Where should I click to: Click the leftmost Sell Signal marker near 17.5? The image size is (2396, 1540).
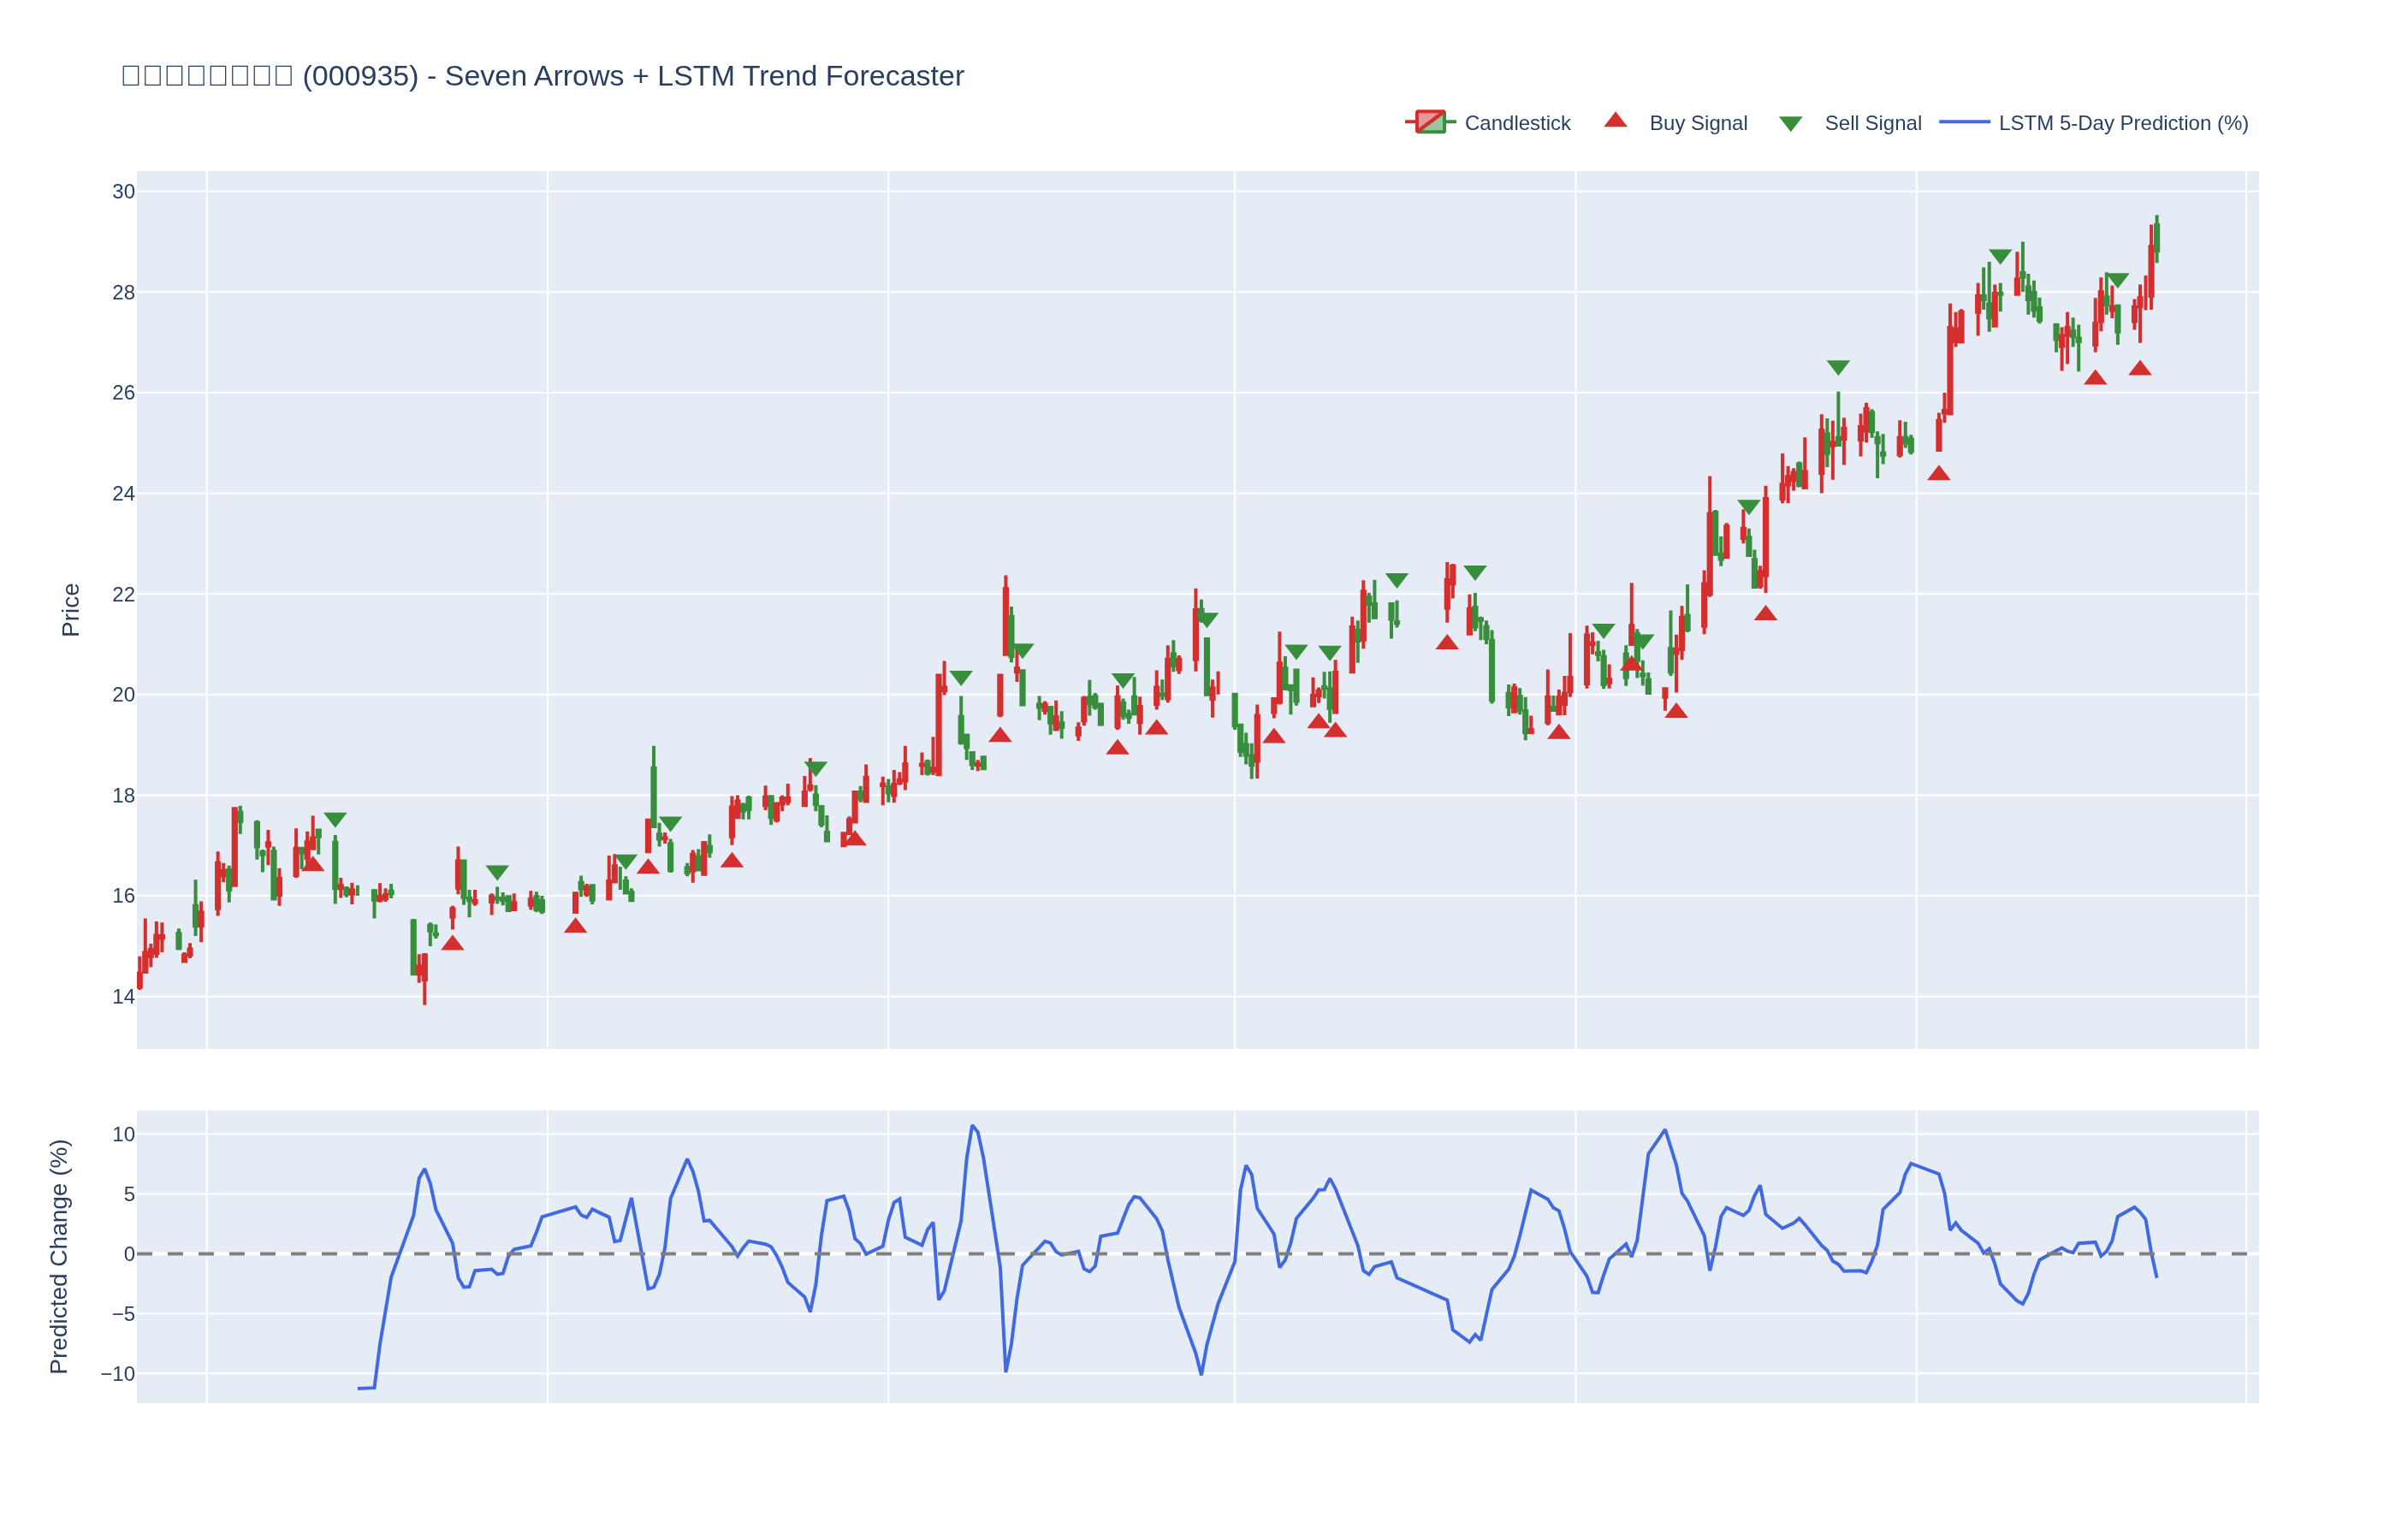point(335,820)
